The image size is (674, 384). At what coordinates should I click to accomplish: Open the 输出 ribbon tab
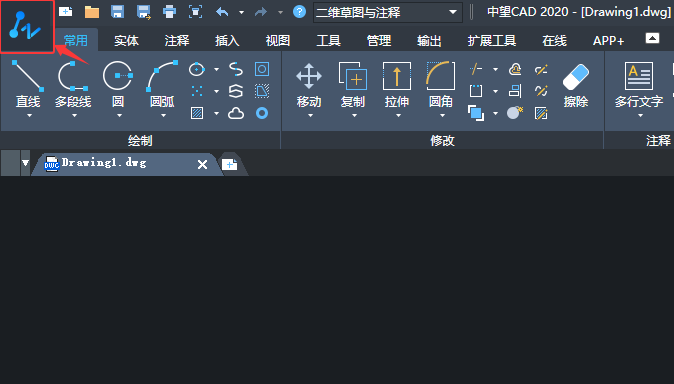pyautogui.click(x=429, y=40)
